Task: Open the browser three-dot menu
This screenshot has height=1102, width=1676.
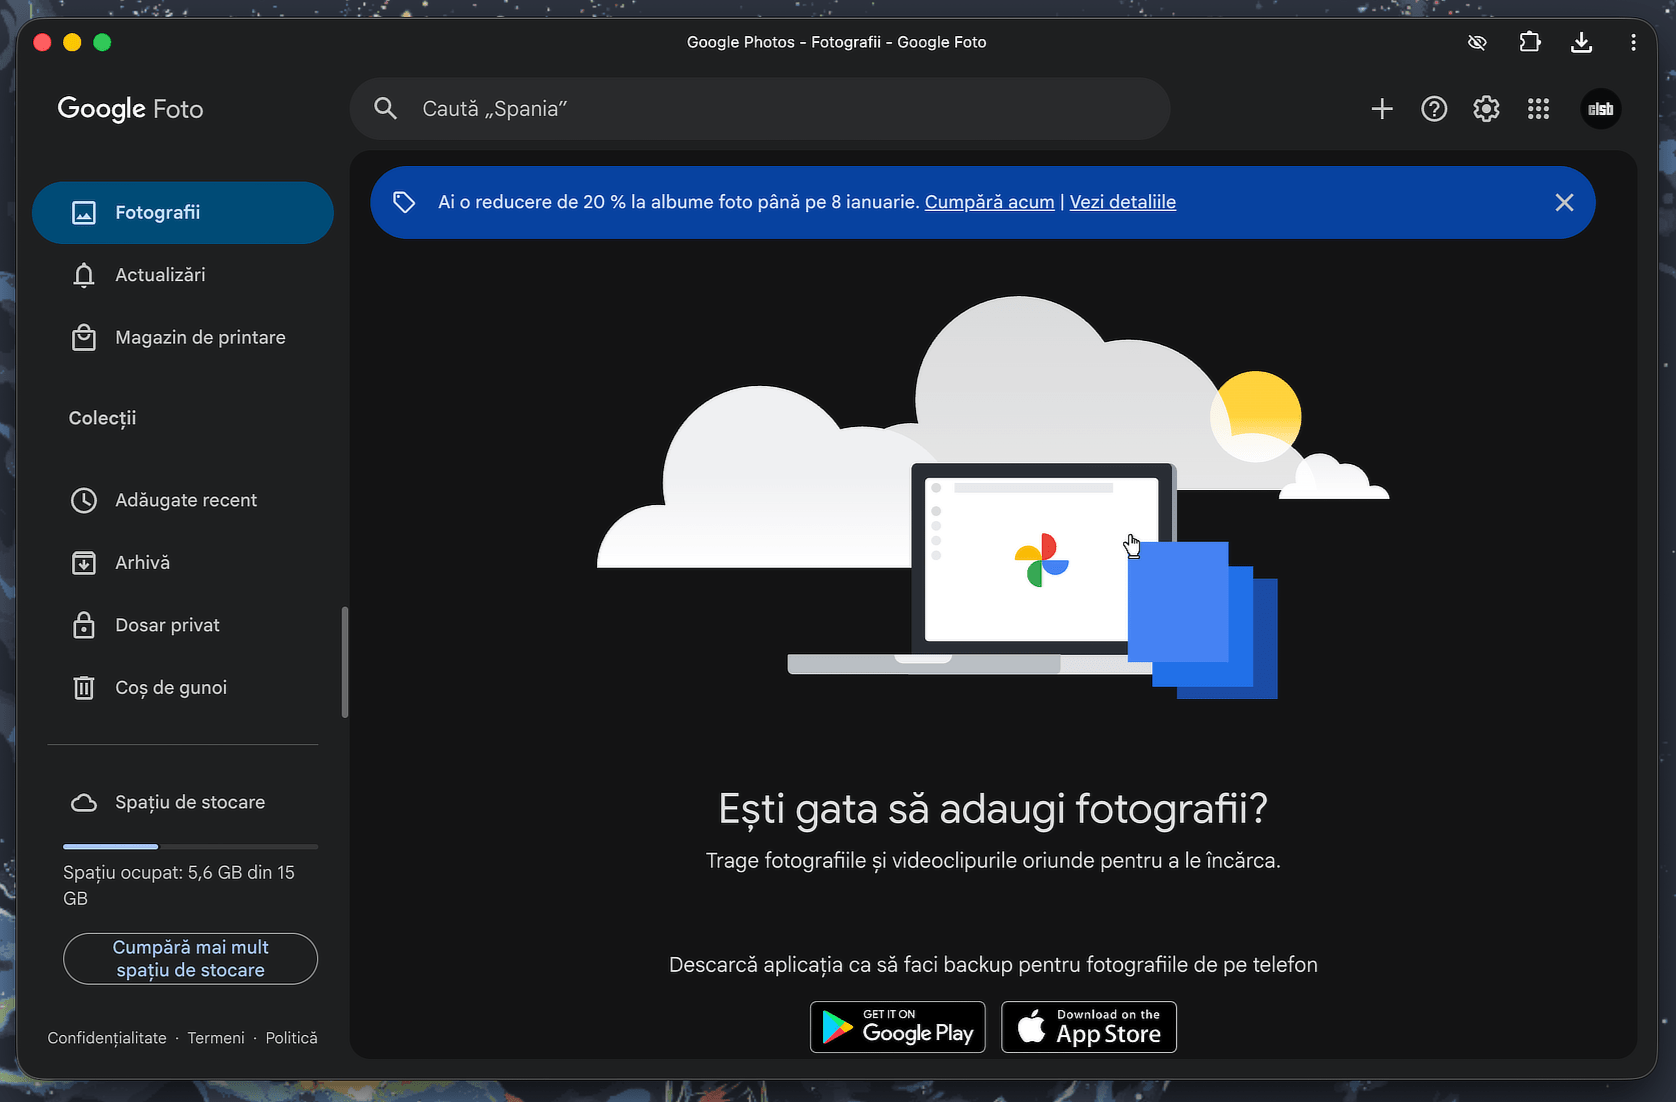Action: [x=1633, y=42]
